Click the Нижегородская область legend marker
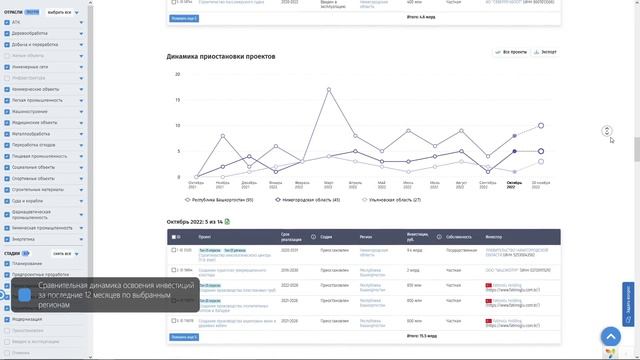This screenshot has height=360, width=640. 278,200
